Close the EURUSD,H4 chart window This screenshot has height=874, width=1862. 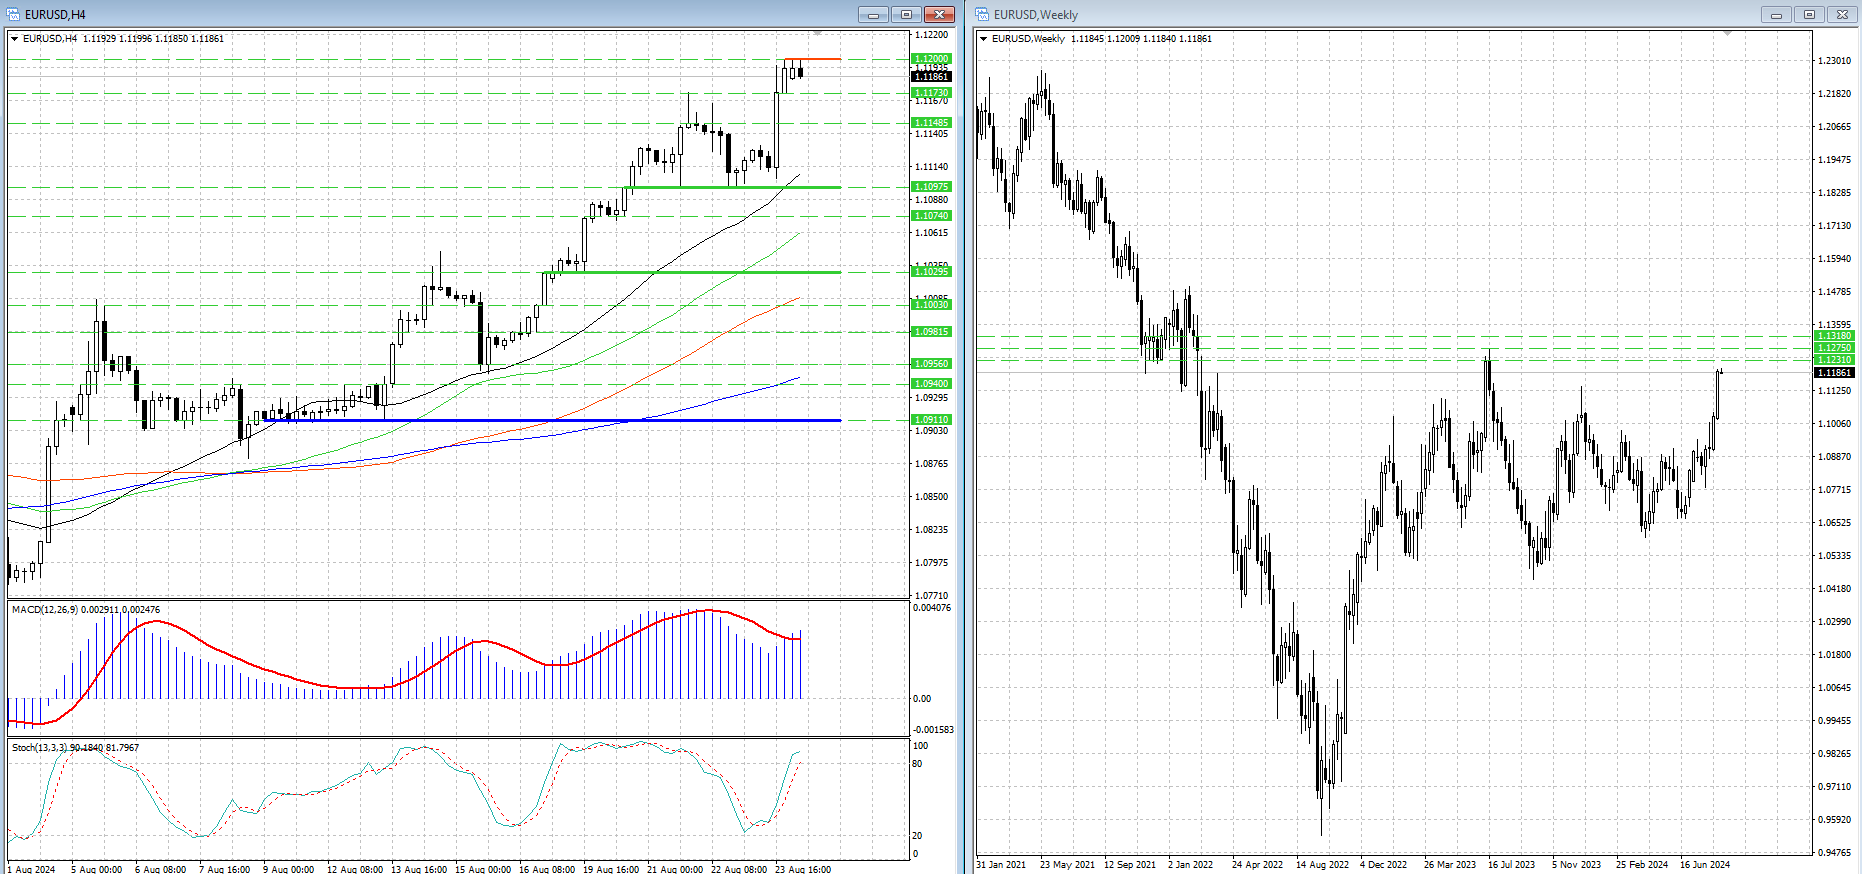pos(939,14)
